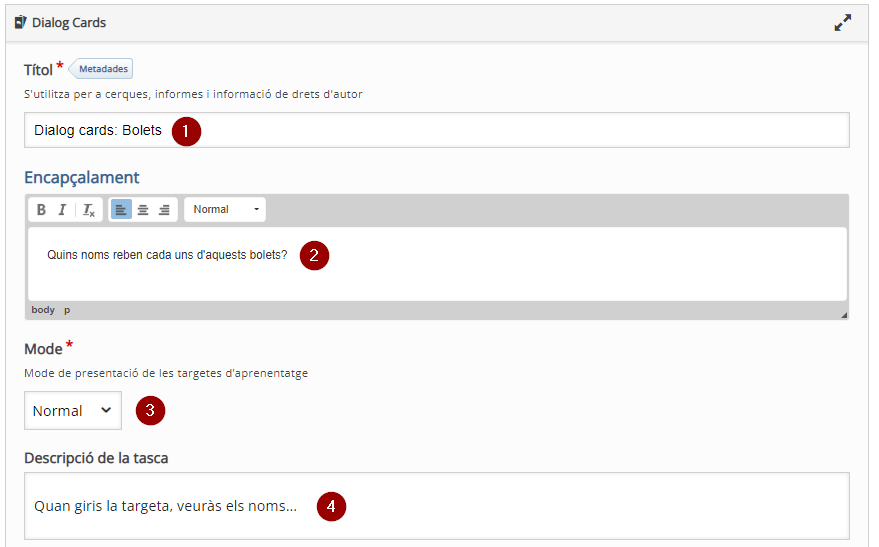Click the Títol input field
Viewport: 879px width, 547px height.
[437, 130]
